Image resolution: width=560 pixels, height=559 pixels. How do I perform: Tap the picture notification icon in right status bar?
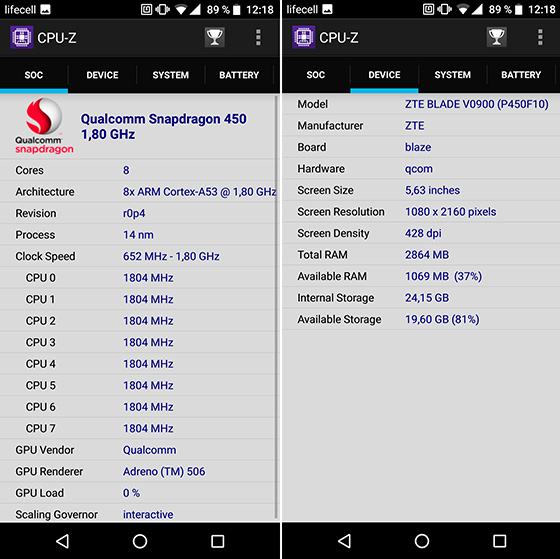(x=327, y=9)
